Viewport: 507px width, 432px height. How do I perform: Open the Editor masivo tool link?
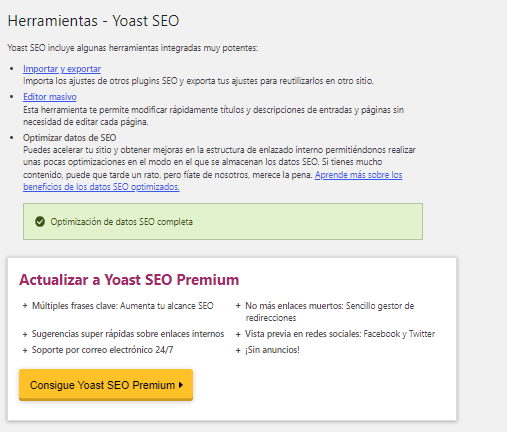50,97
